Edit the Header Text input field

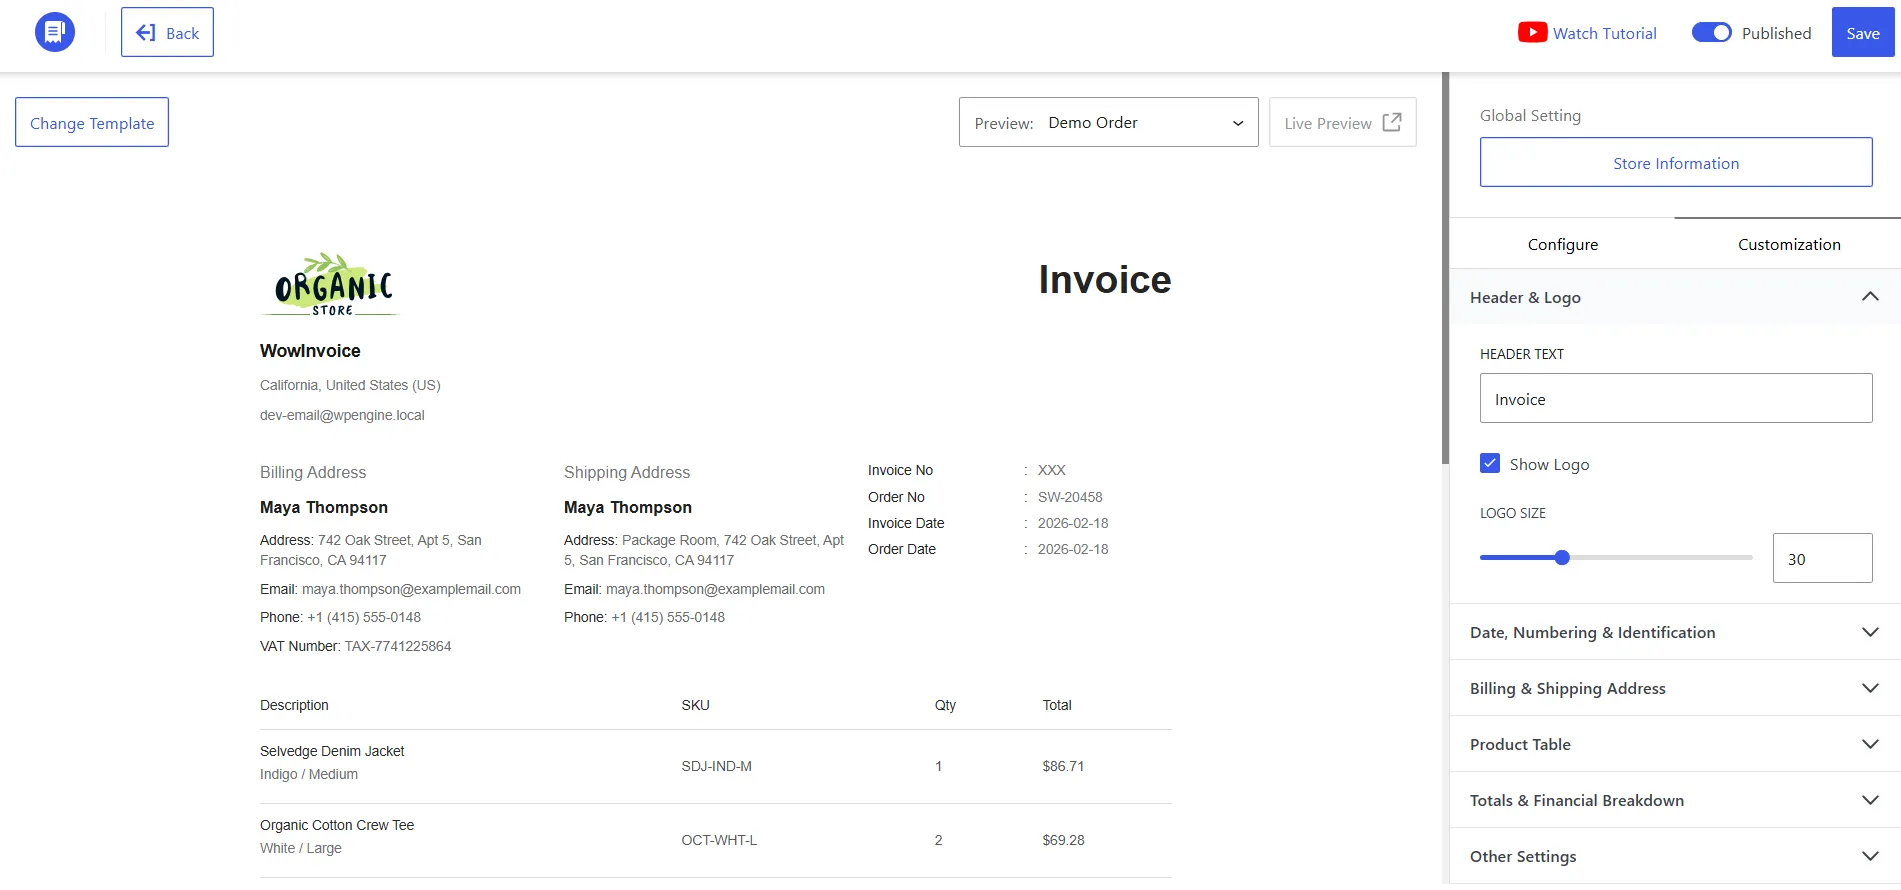coord(1676,398)
